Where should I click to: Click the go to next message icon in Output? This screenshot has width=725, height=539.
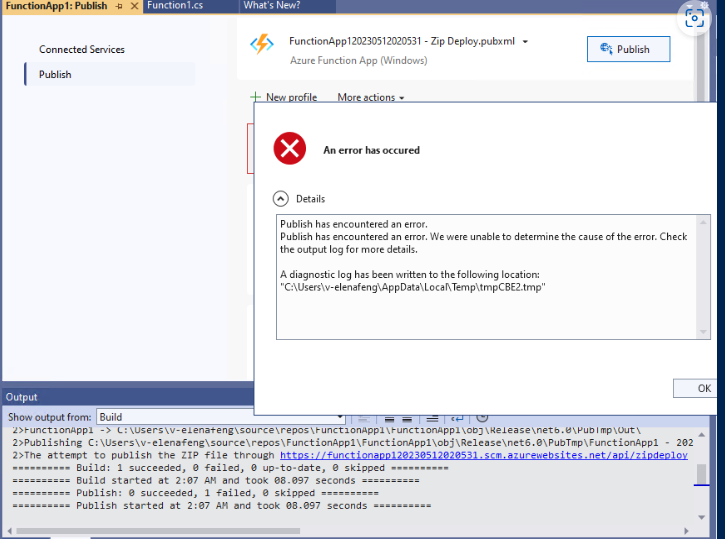coord(407,419)
